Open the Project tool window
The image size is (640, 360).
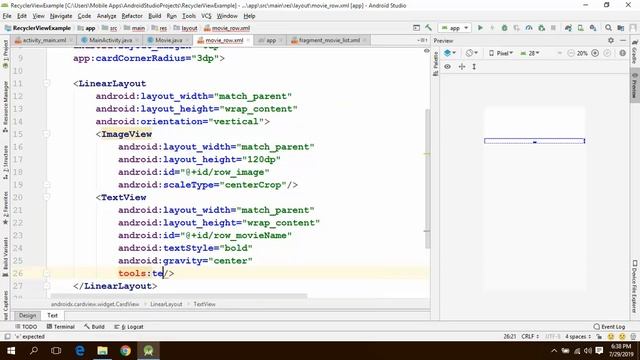click(x=5, y=54)
